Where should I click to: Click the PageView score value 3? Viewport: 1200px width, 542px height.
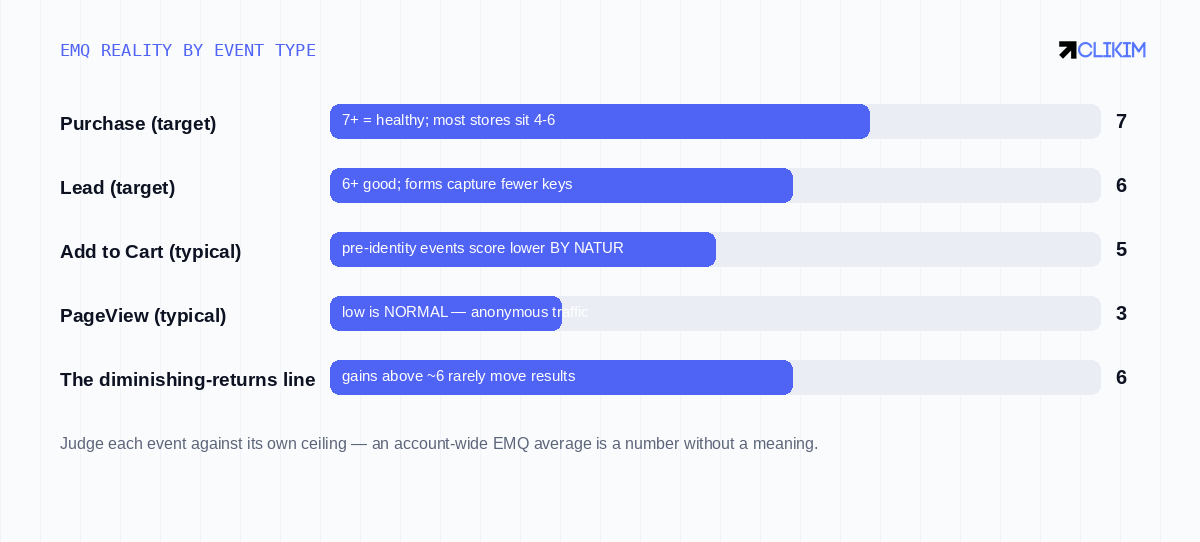point(1121,314)
